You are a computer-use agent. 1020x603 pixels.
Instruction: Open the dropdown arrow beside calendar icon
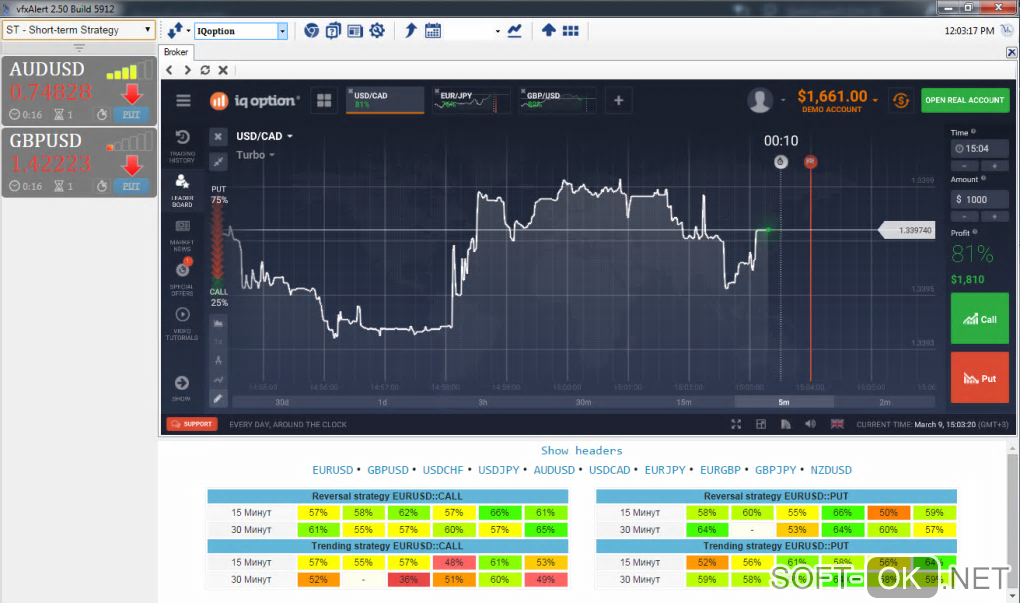pyautogui.click(x=498, y=31)
